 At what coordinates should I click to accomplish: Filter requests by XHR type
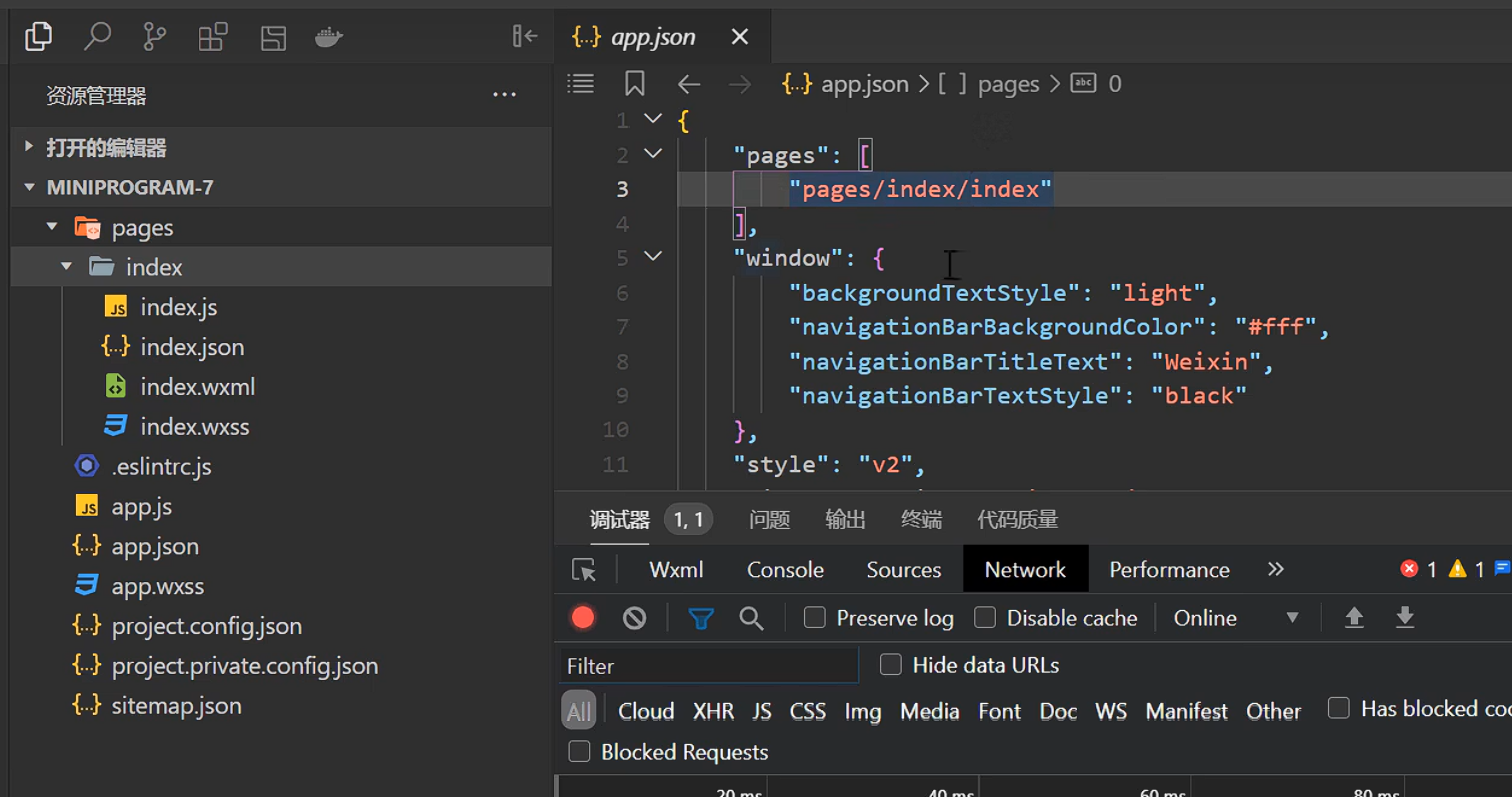click(x=713, y=711)
